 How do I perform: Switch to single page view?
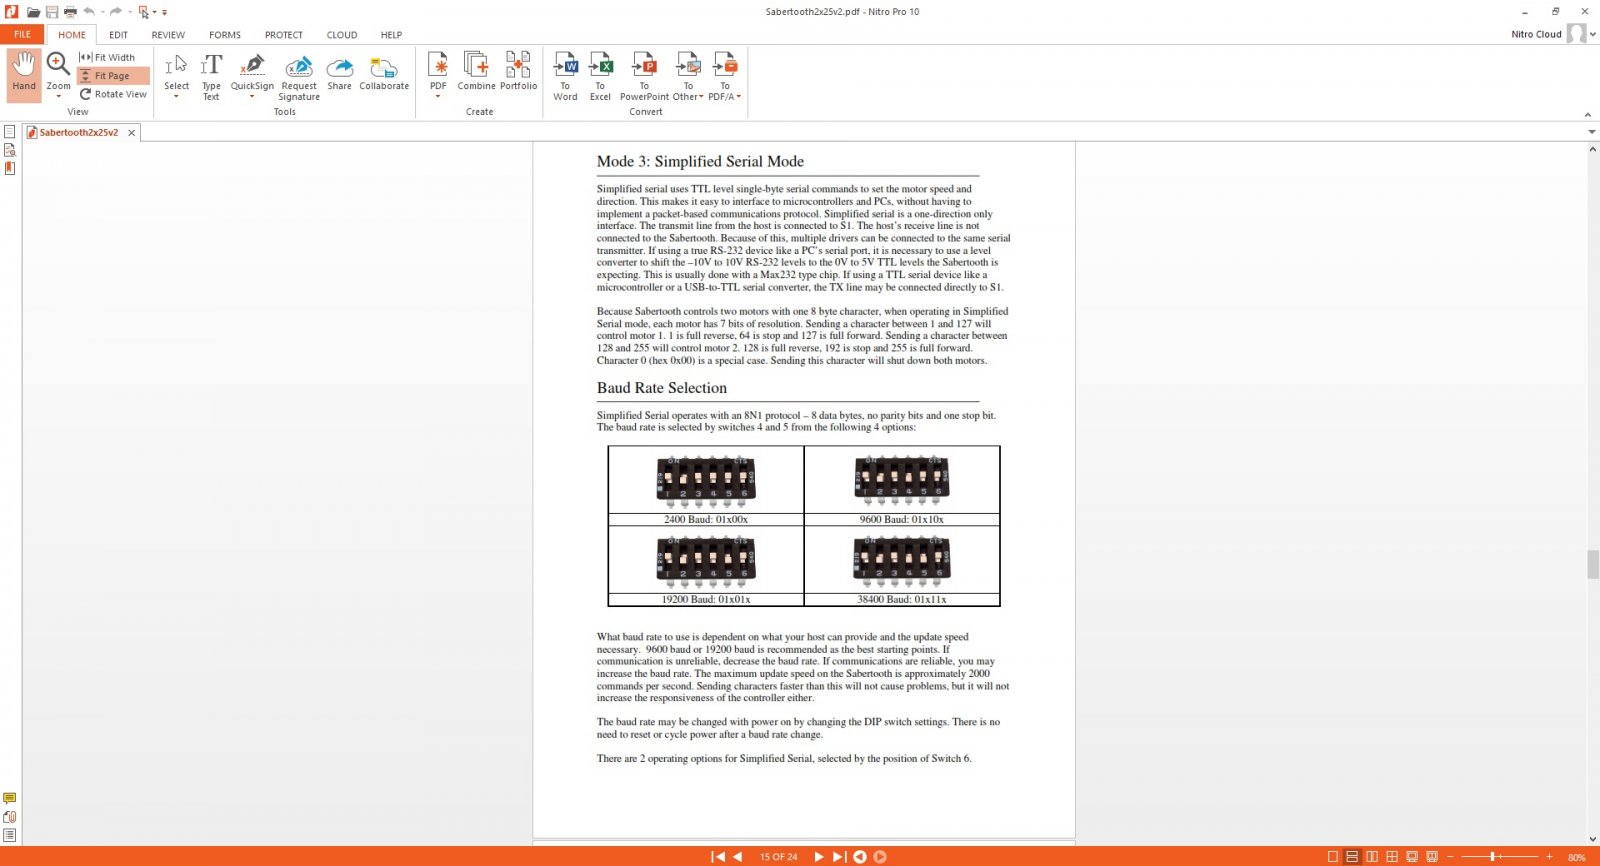click(x=1332, y=857)
